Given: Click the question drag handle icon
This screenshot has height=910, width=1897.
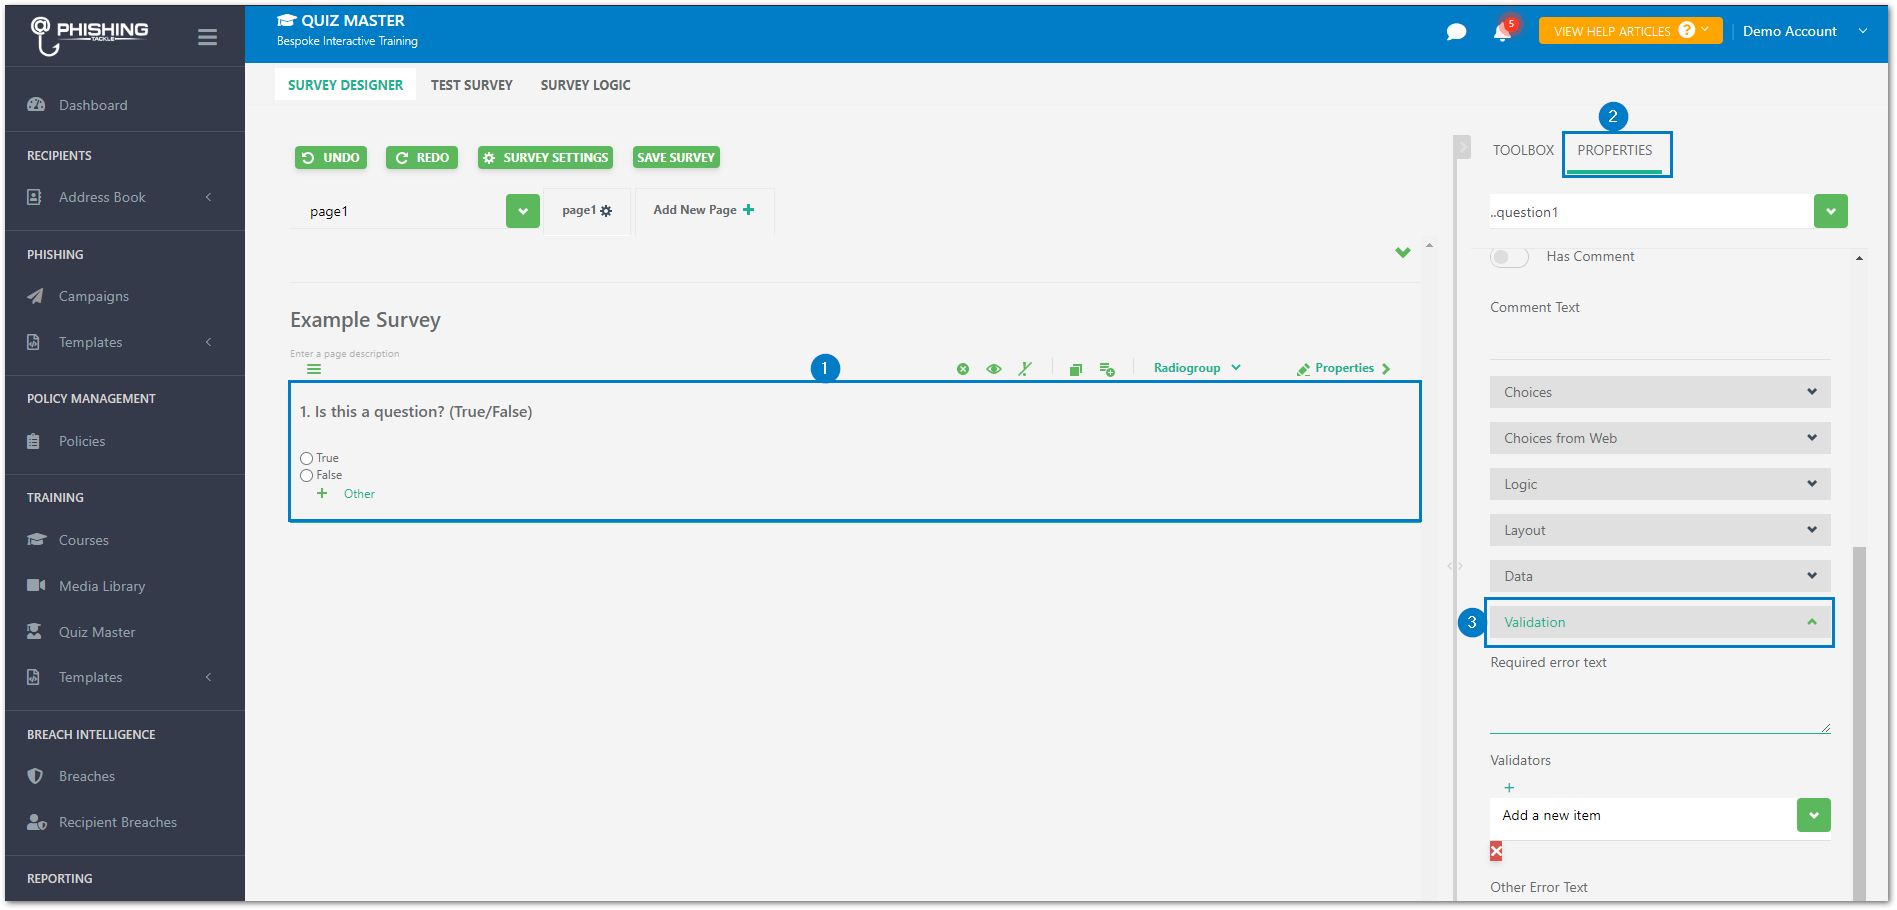Looking at the screenshot, I should tap(314, 369).
